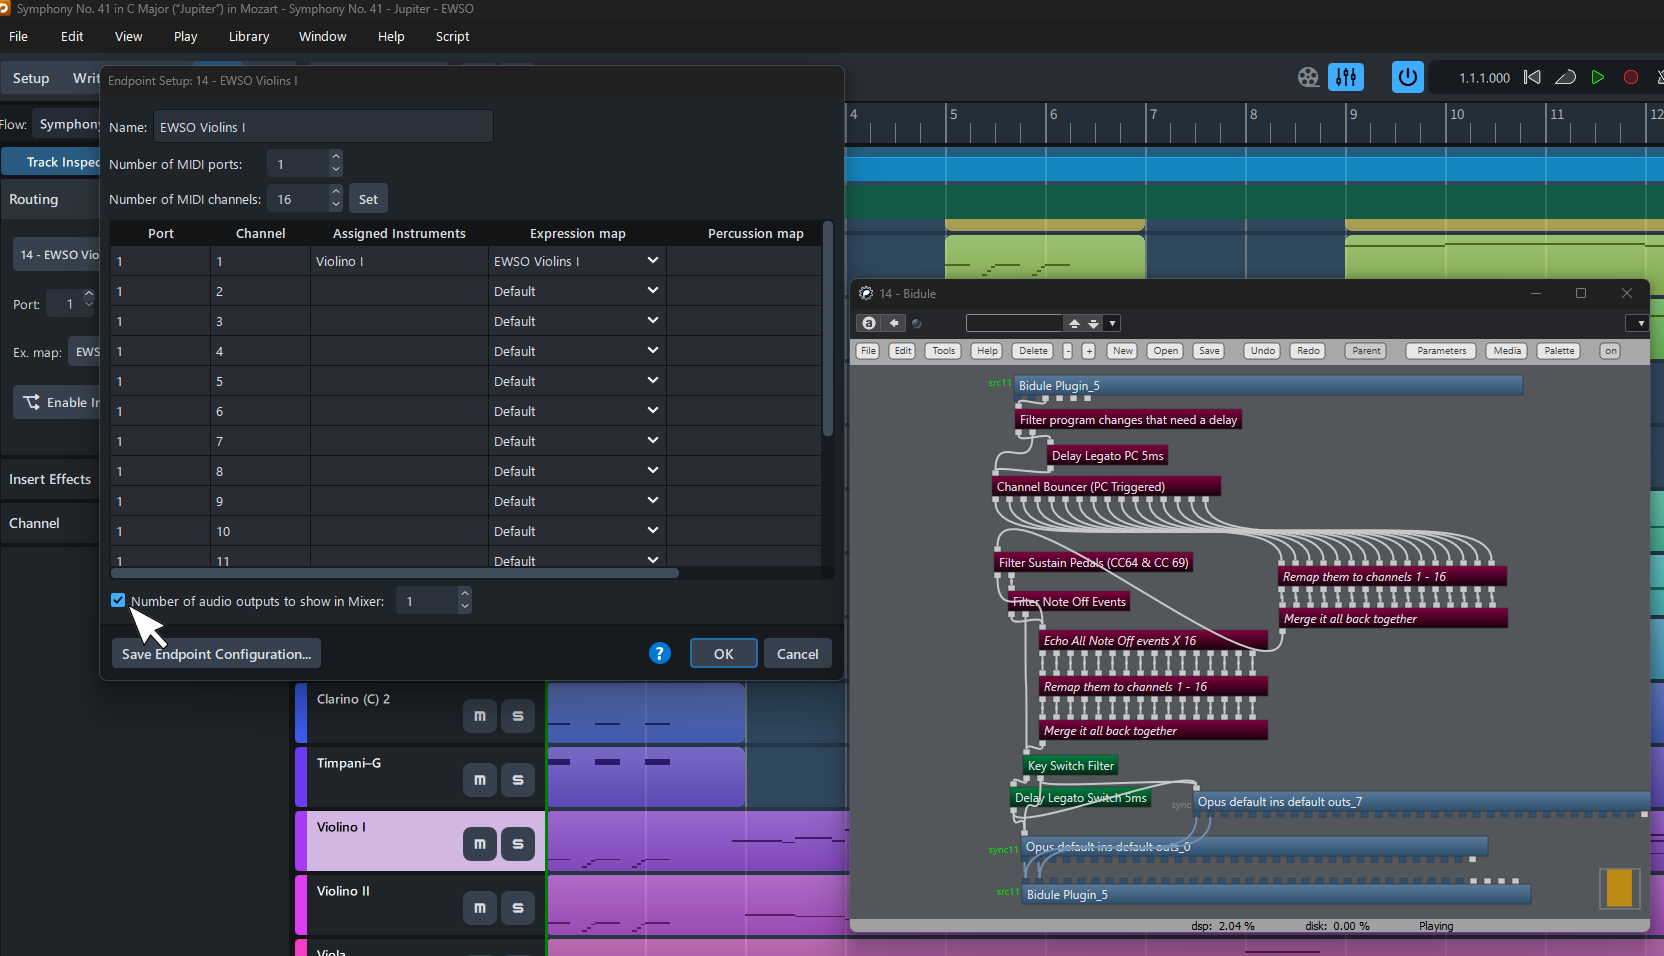The image size is (1664, 956).
Task: Click the Bidule Tools button
Action: 944,351
